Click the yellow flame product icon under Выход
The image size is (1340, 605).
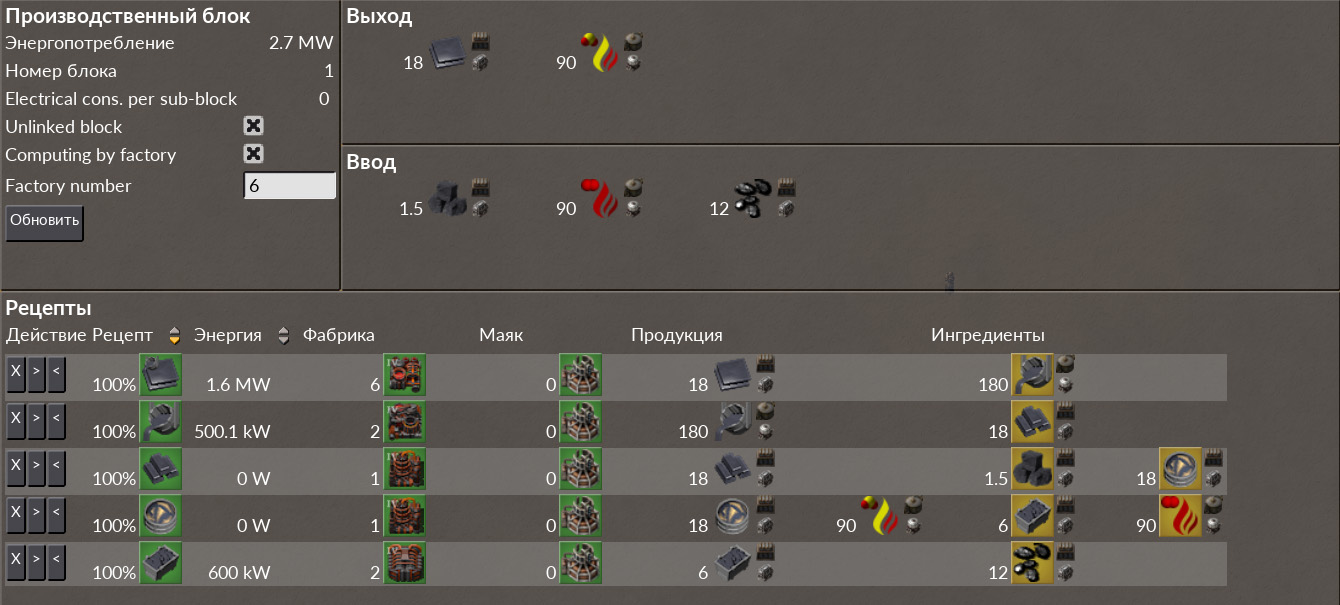click(x=603, y=55)
